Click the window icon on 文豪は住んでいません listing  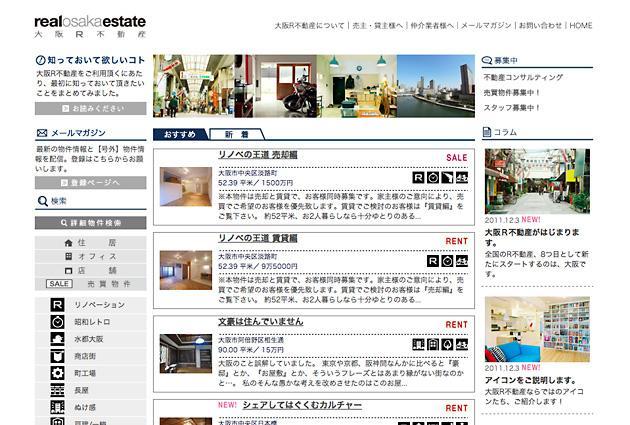[x=433, y=344]
